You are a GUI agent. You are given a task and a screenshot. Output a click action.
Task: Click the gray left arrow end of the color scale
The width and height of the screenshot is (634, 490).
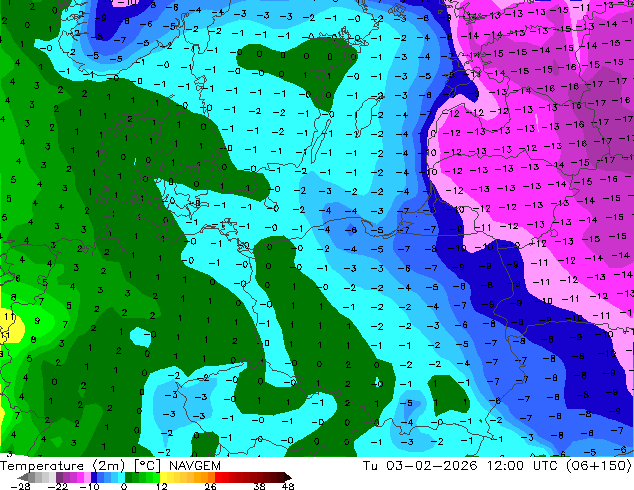(23, 477)
